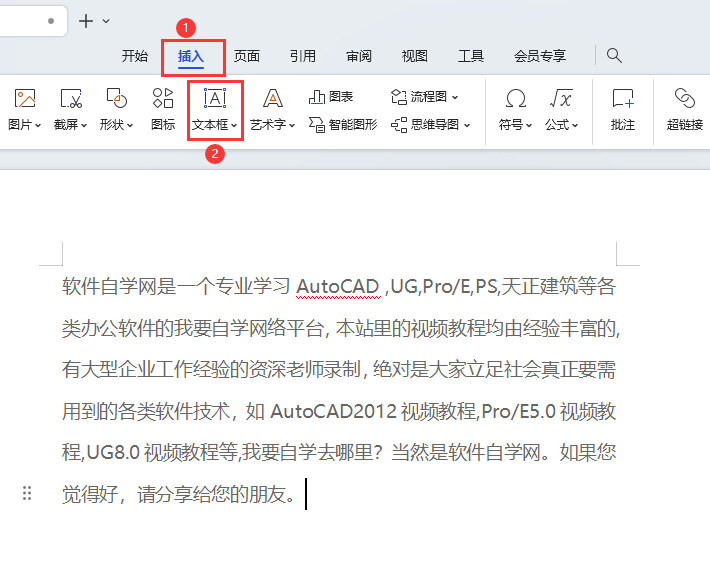Click the 图片 (Picture) insert icon

pos(25,98)
